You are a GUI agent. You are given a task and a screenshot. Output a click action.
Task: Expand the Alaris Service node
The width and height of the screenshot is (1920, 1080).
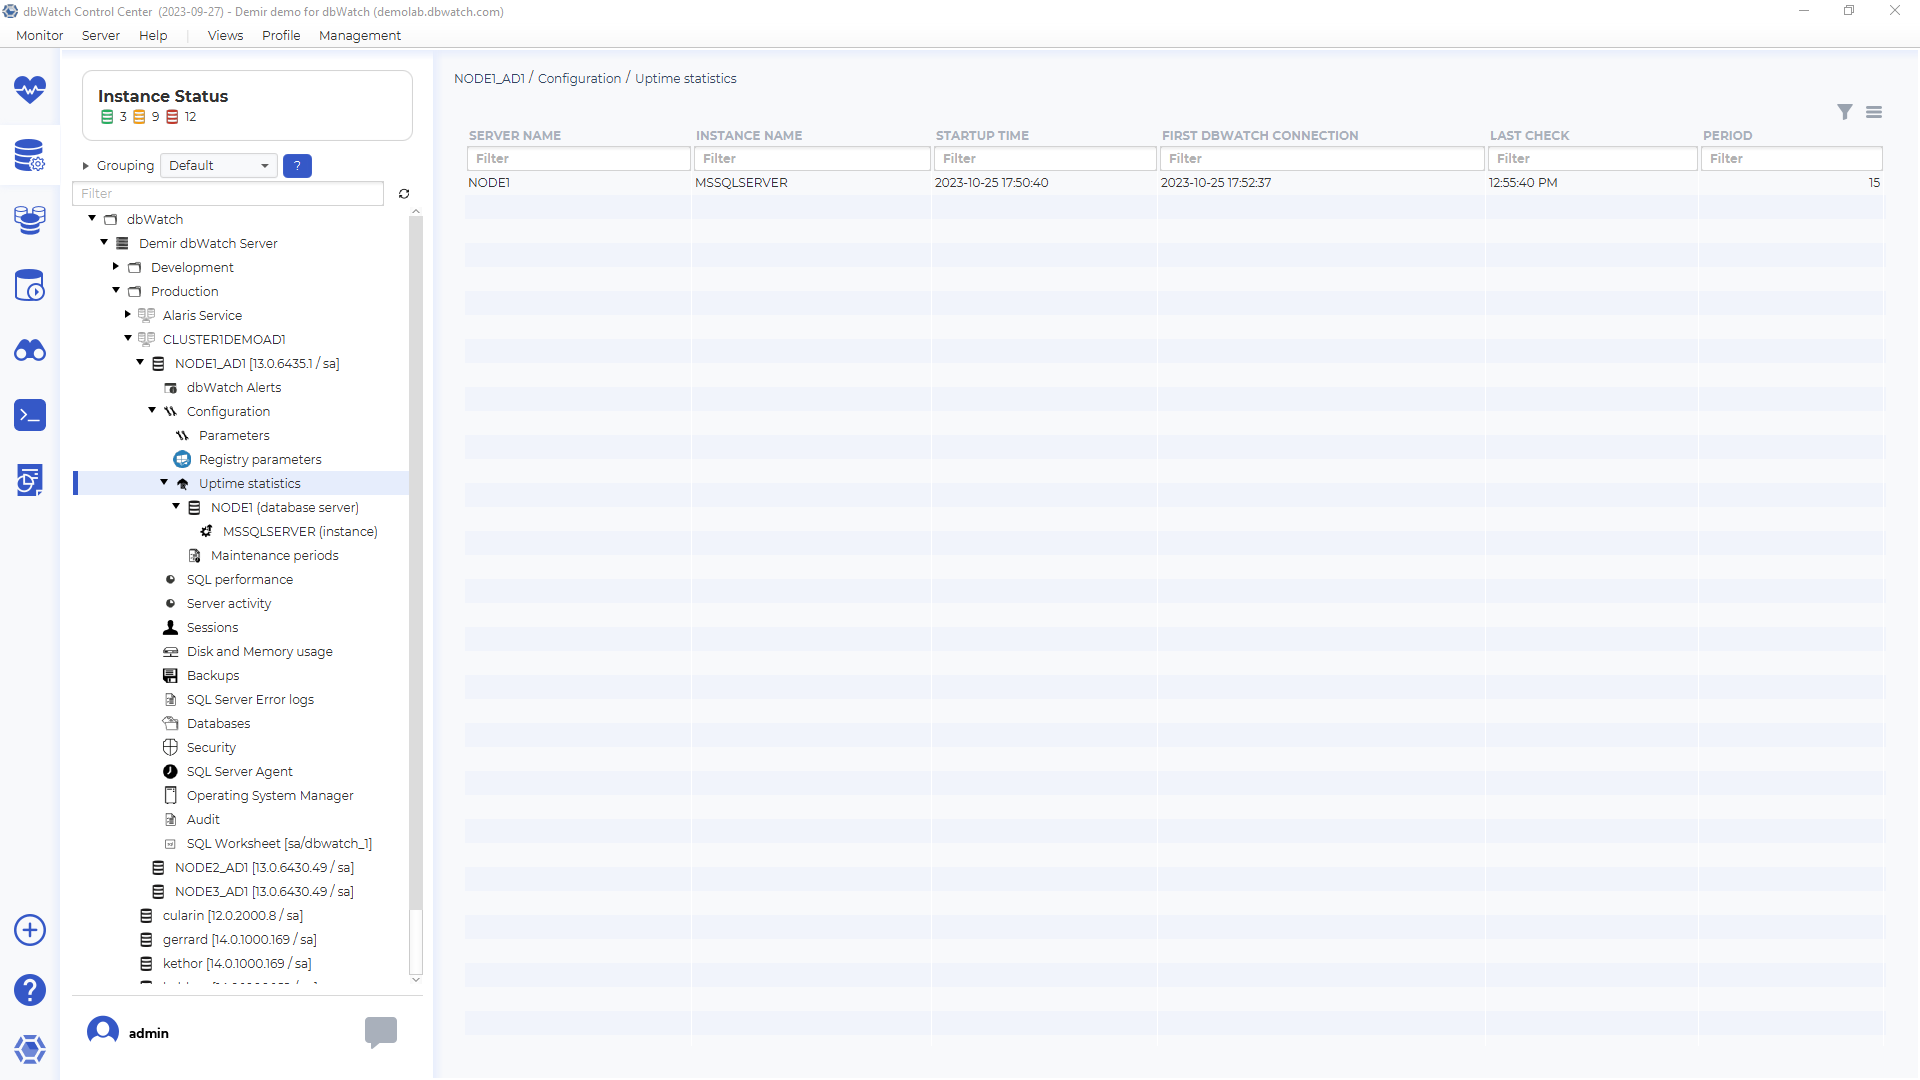[x=128, y=315]
